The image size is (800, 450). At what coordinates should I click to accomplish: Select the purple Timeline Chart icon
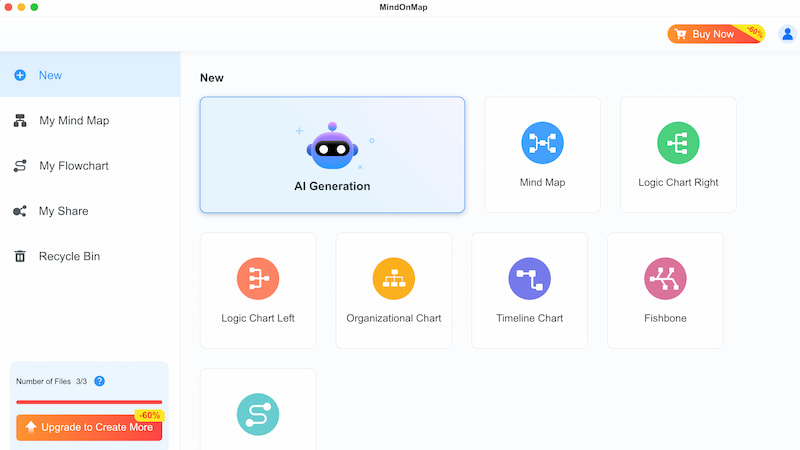click(x=530, y=279)
